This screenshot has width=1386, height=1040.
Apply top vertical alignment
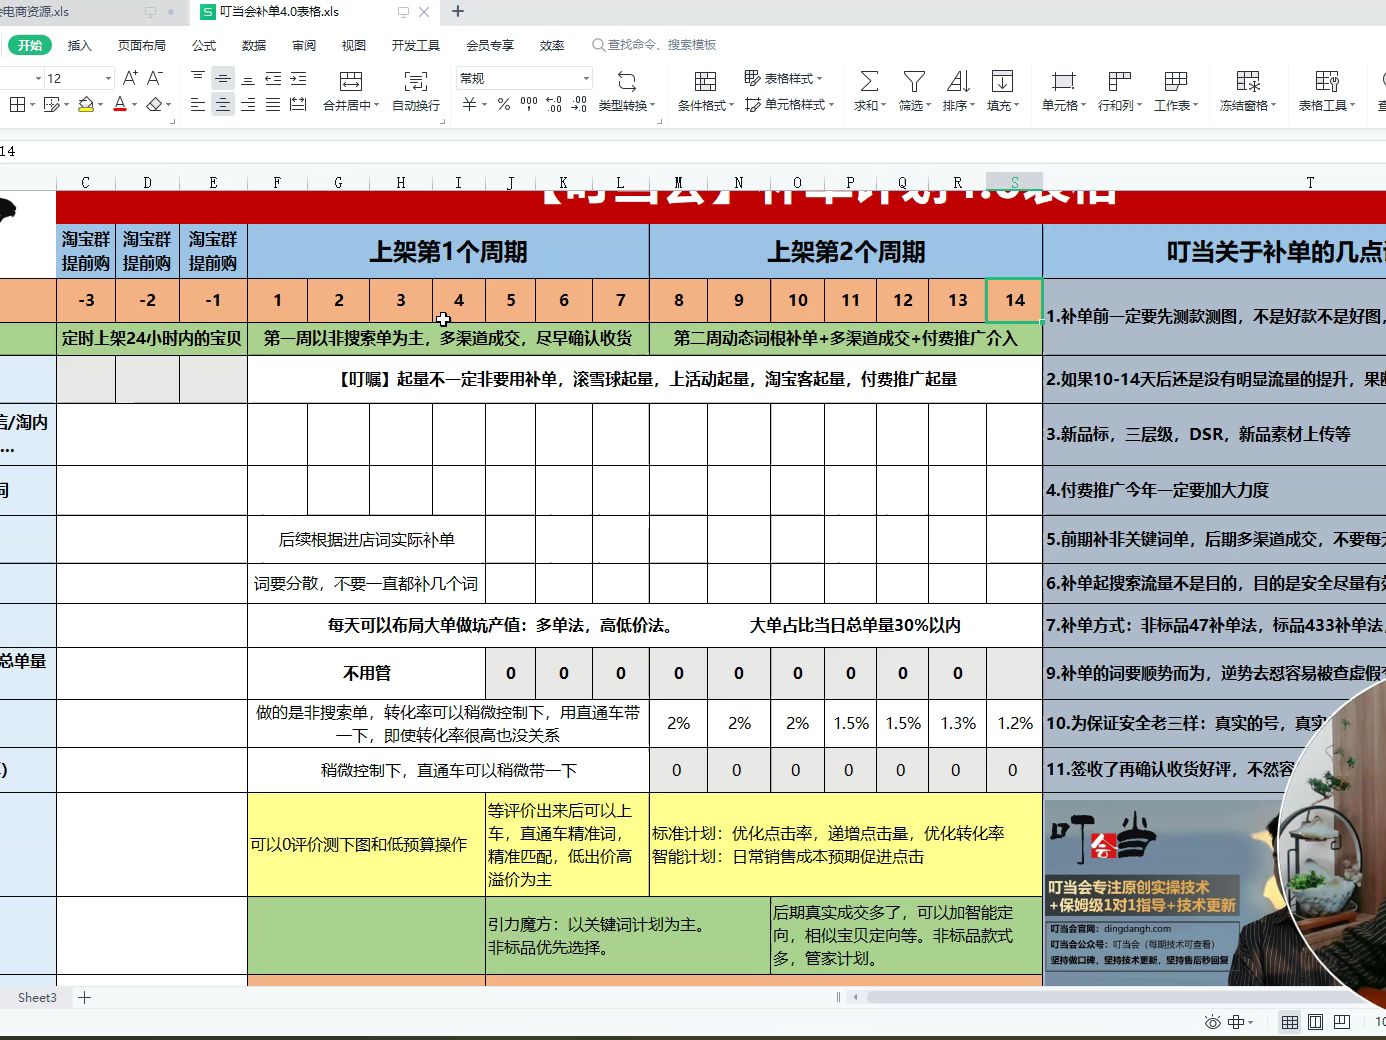[x=198, y=78]
